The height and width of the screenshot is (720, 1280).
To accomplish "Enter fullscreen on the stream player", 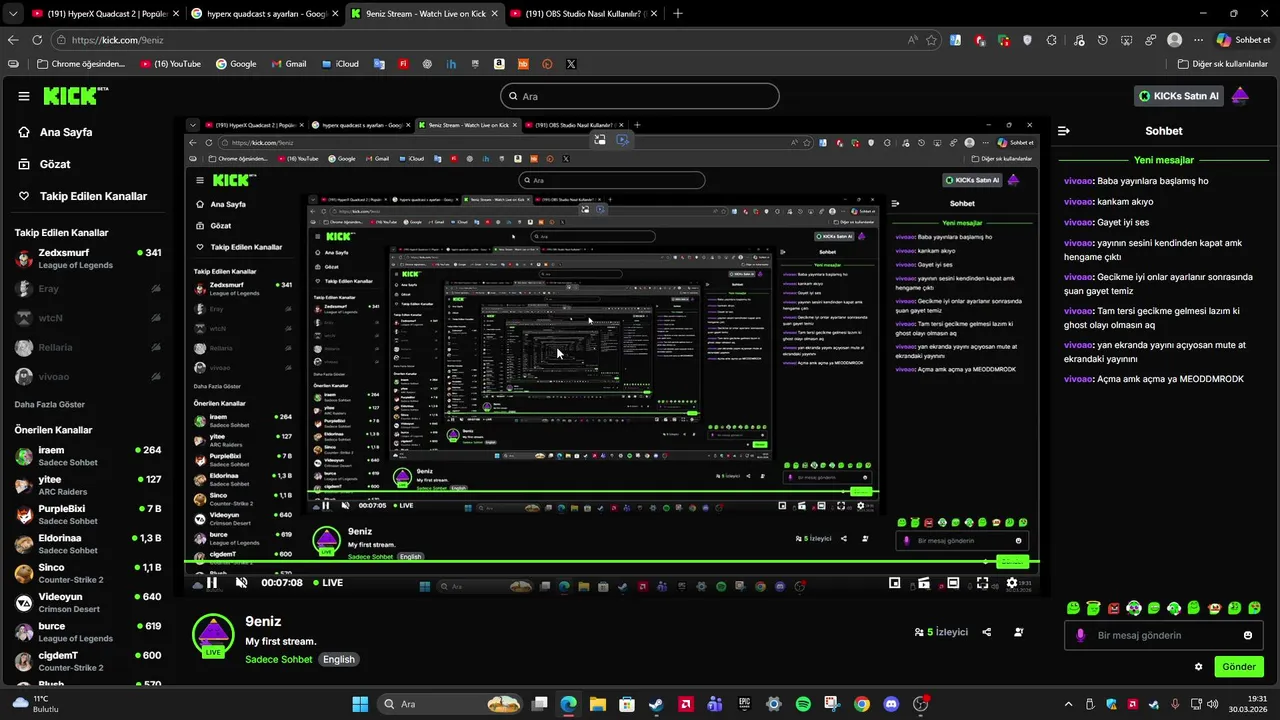I will click(x=983, y=583).
